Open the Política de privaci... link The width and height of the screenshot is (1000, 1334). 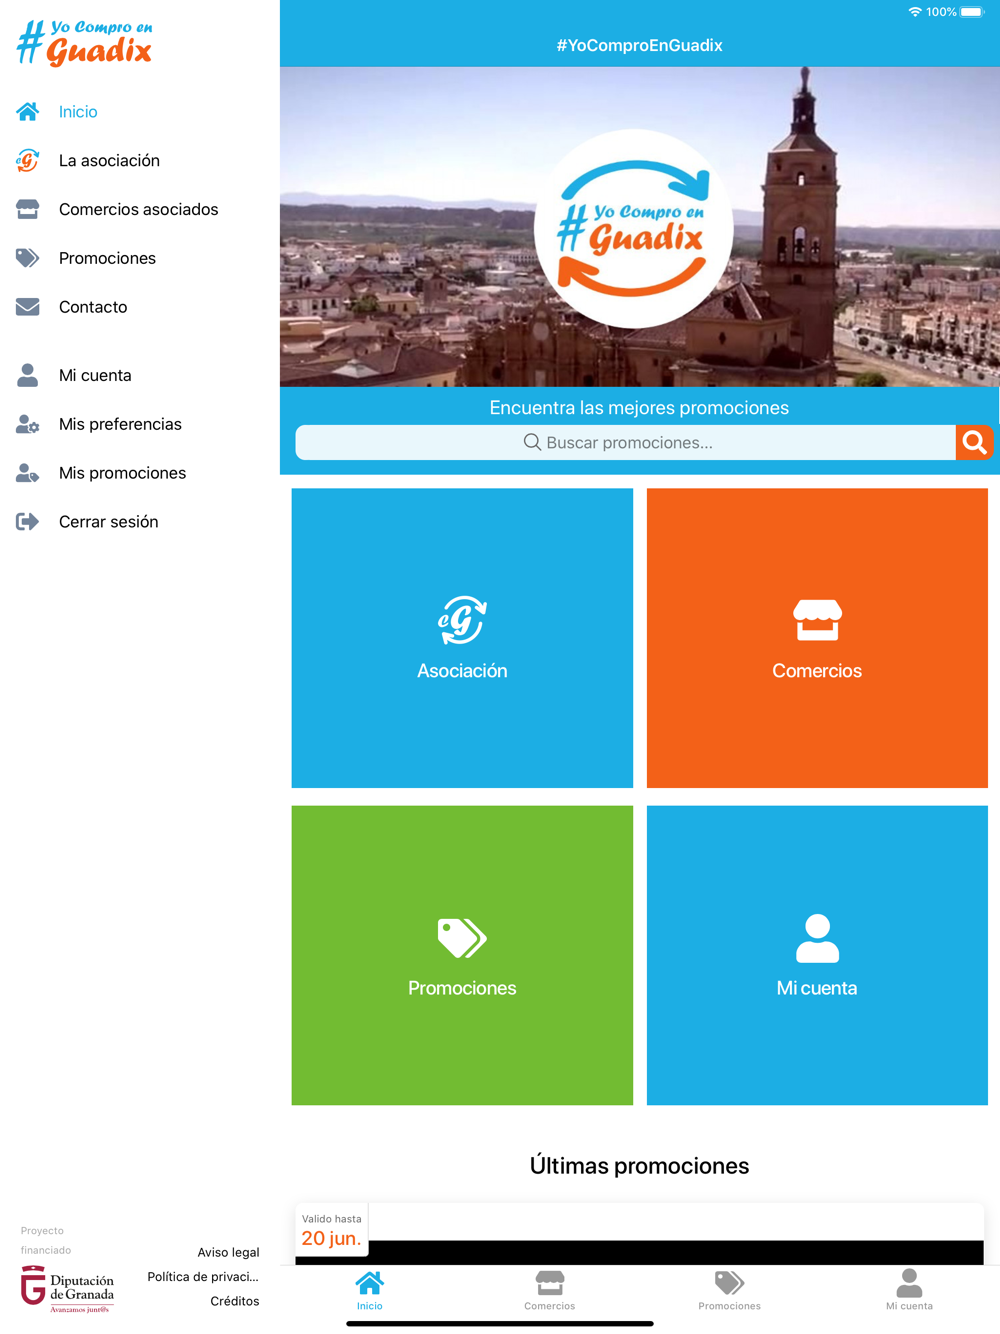coord(203,1277)
